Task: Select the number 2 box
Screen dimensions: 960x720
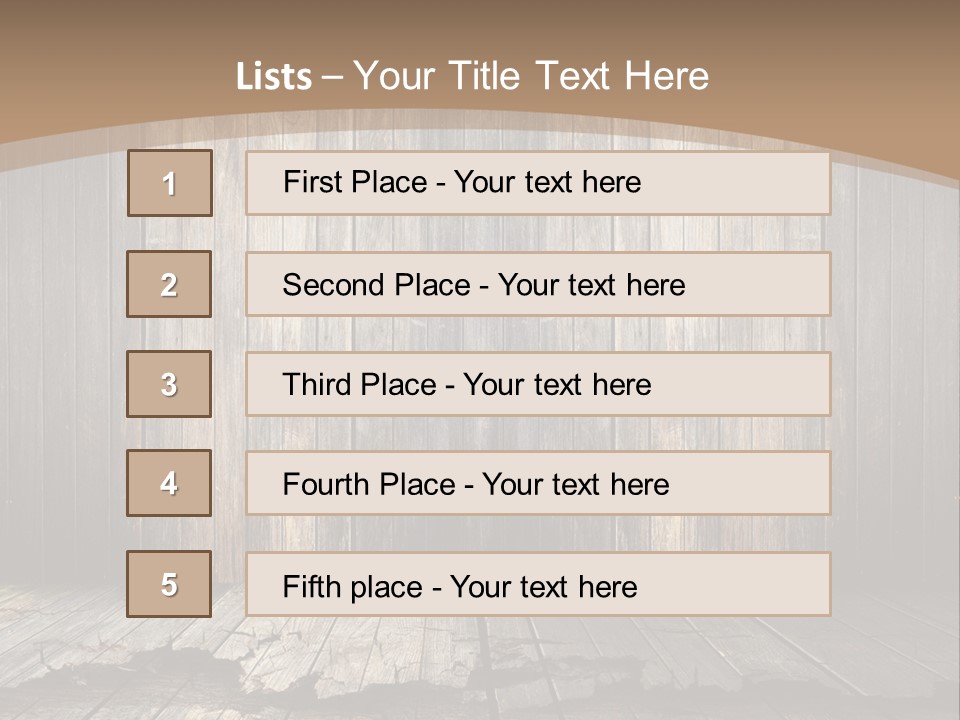Action: [169, 284]
